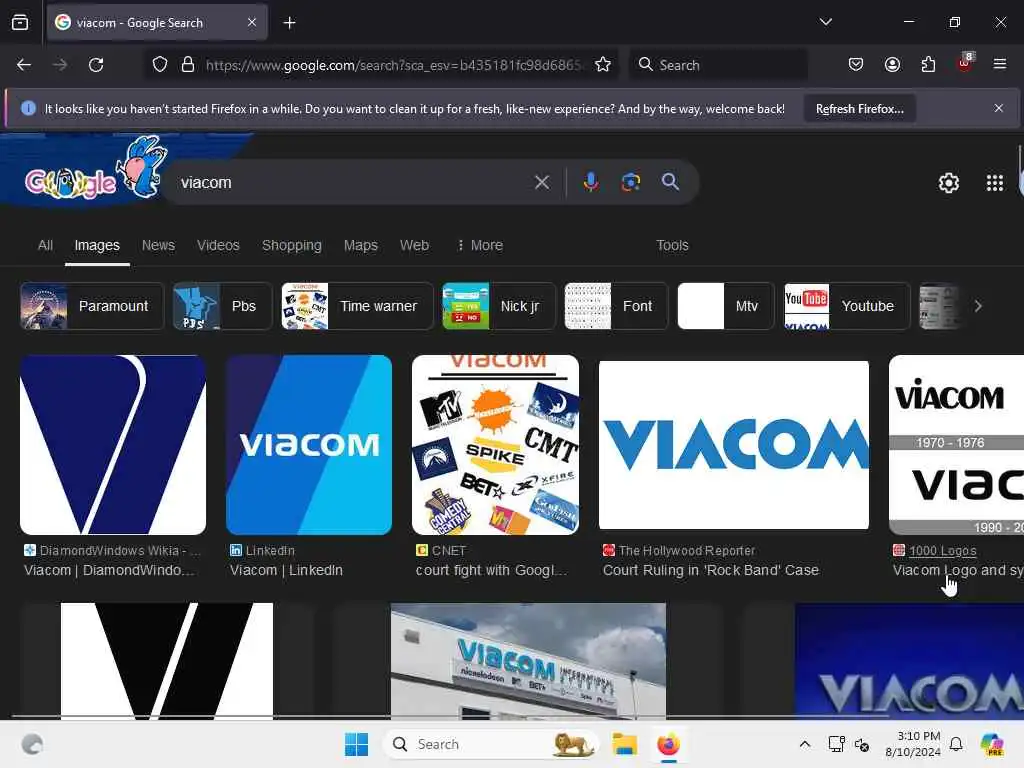Image resolution: width=1024 pixels, height=768 pixels.
Task: Open the Extensions puzzle icon
Action: point(928,65)
